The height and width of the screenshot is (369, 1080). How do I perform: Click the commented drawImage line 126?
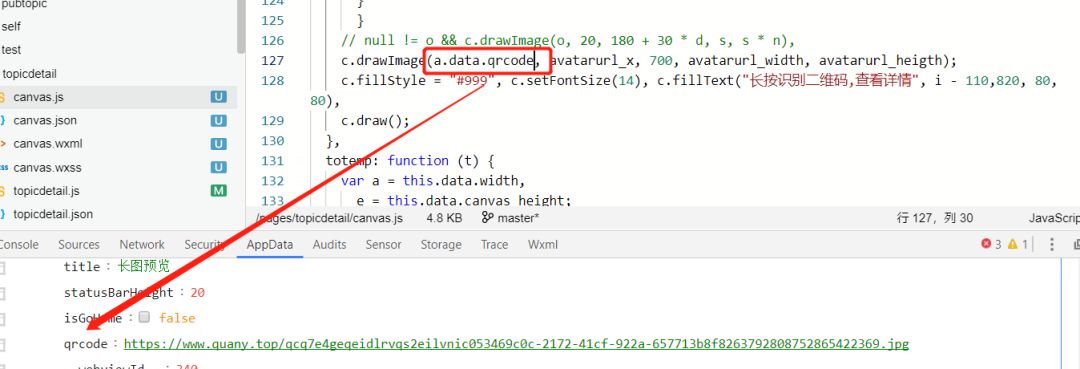(x=568, y=41)
